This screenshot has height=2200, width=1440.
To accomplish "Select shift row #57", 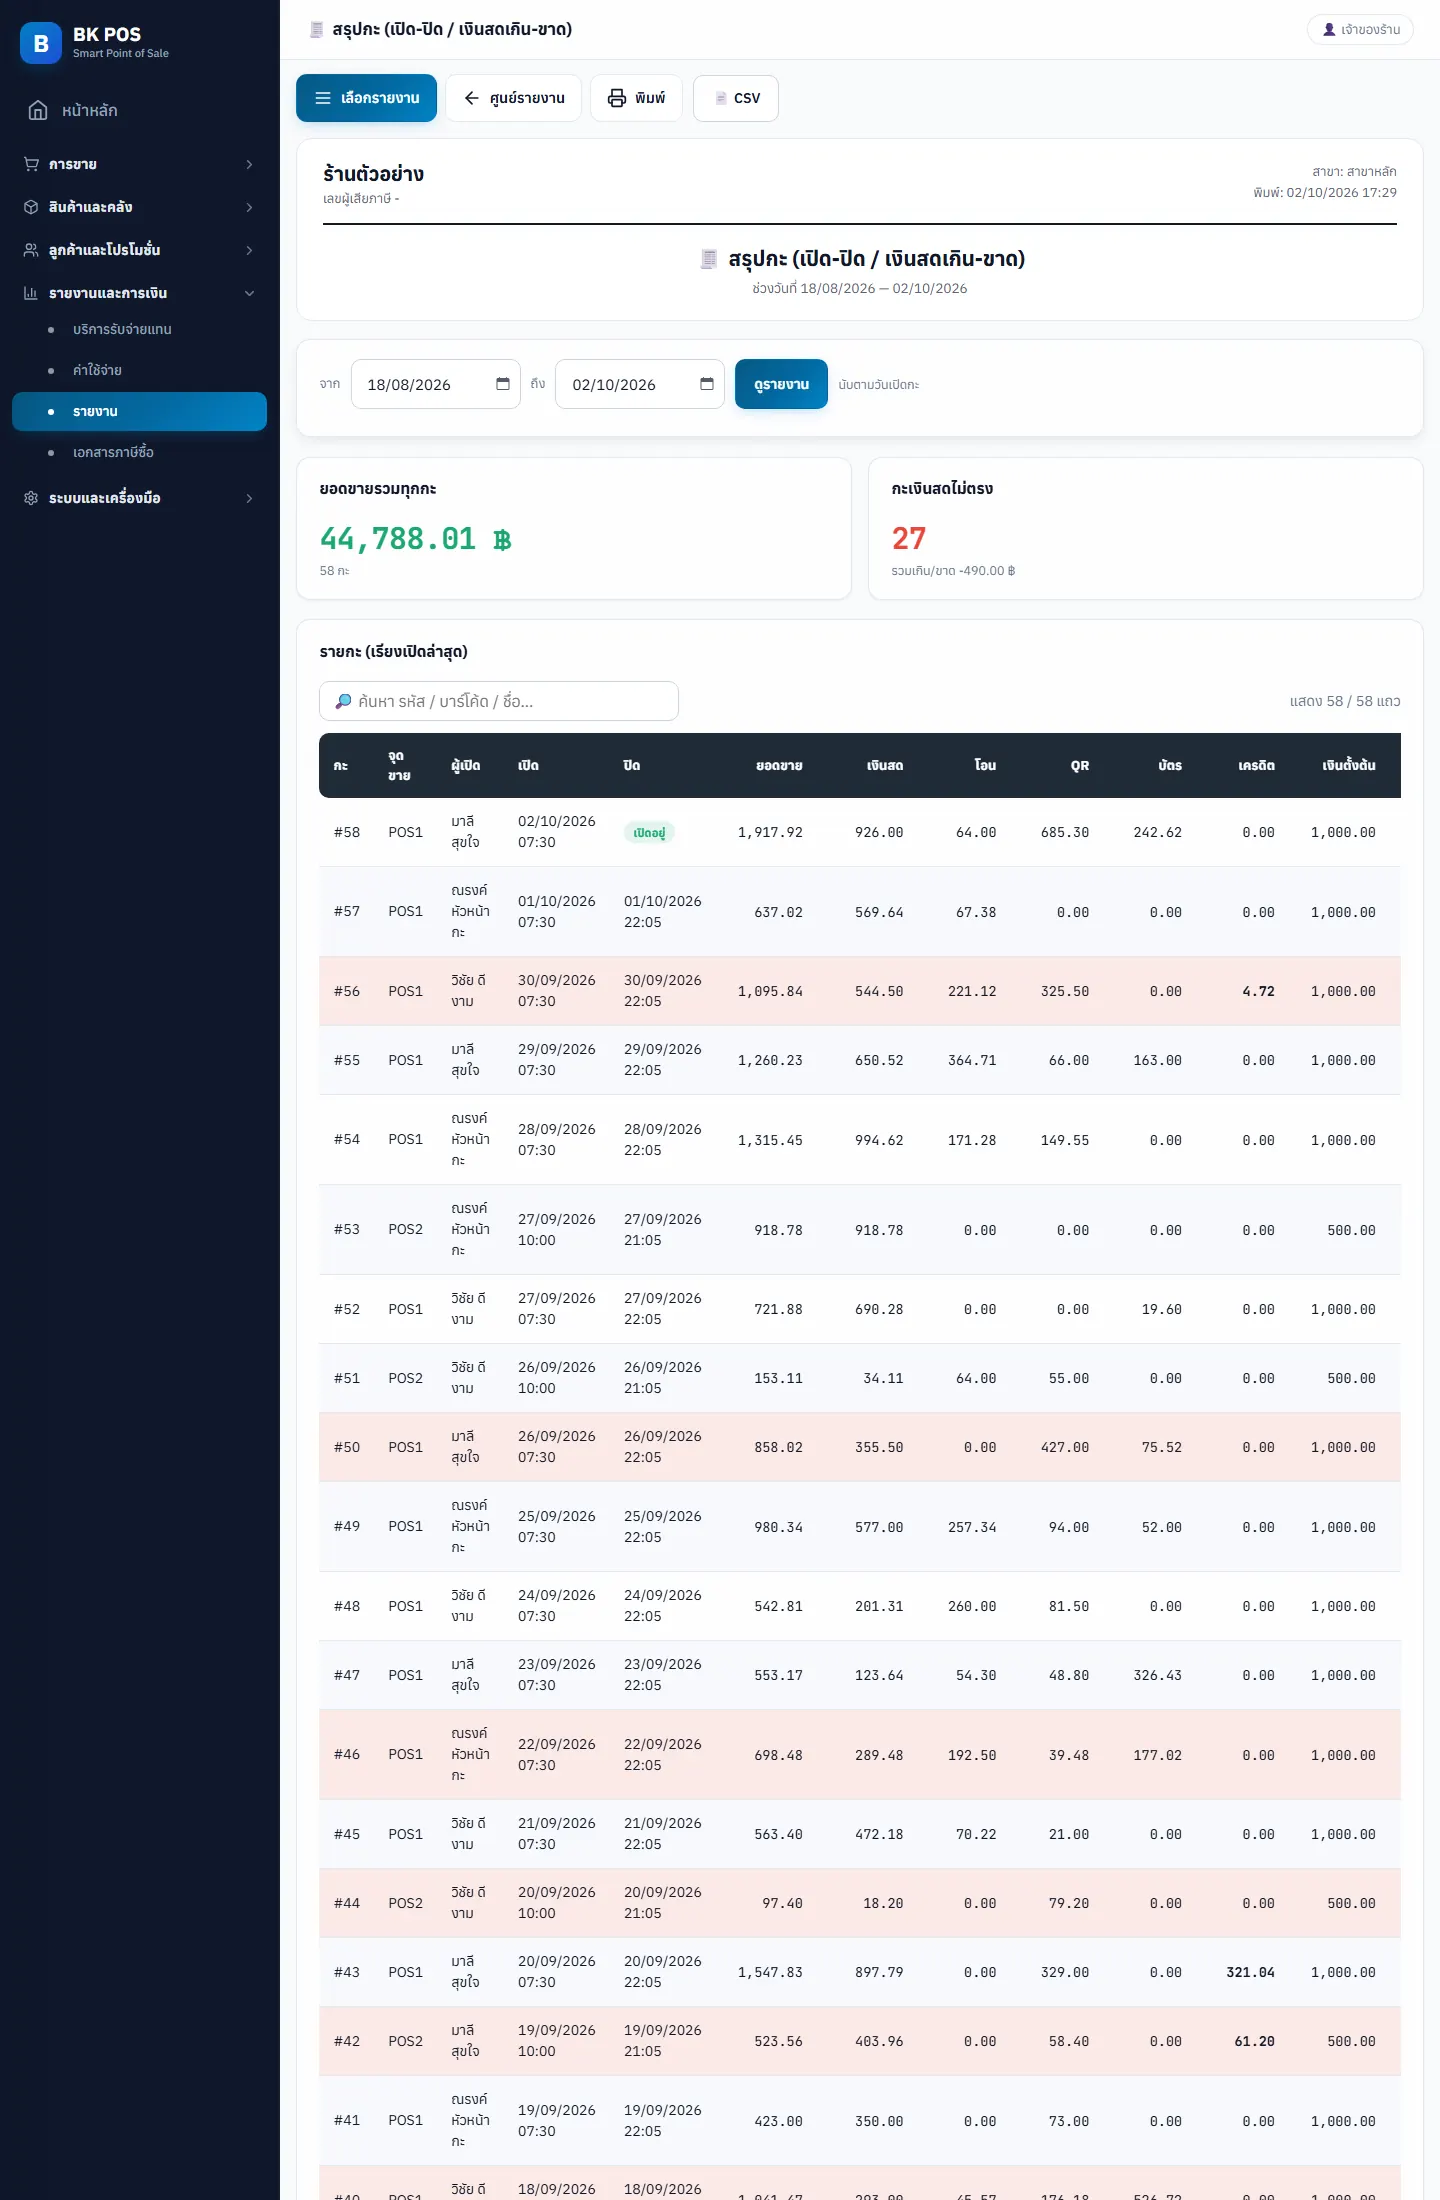I will coord(860,912).
